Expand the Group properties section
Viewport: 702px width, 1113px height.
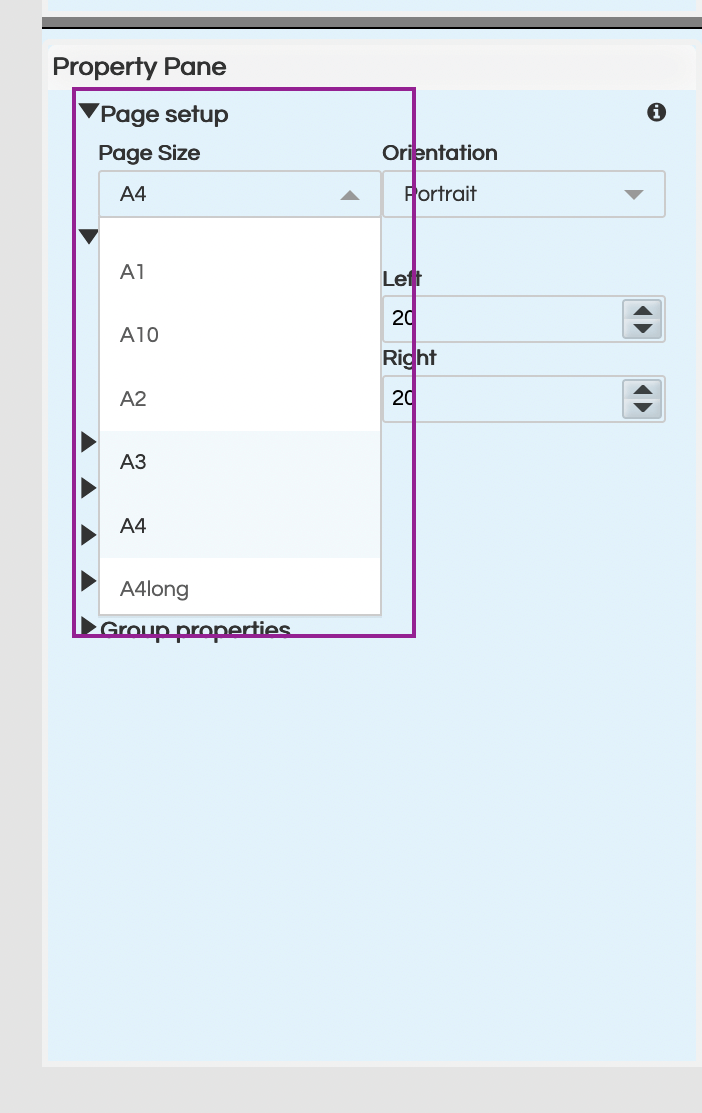tap(89, 628)
